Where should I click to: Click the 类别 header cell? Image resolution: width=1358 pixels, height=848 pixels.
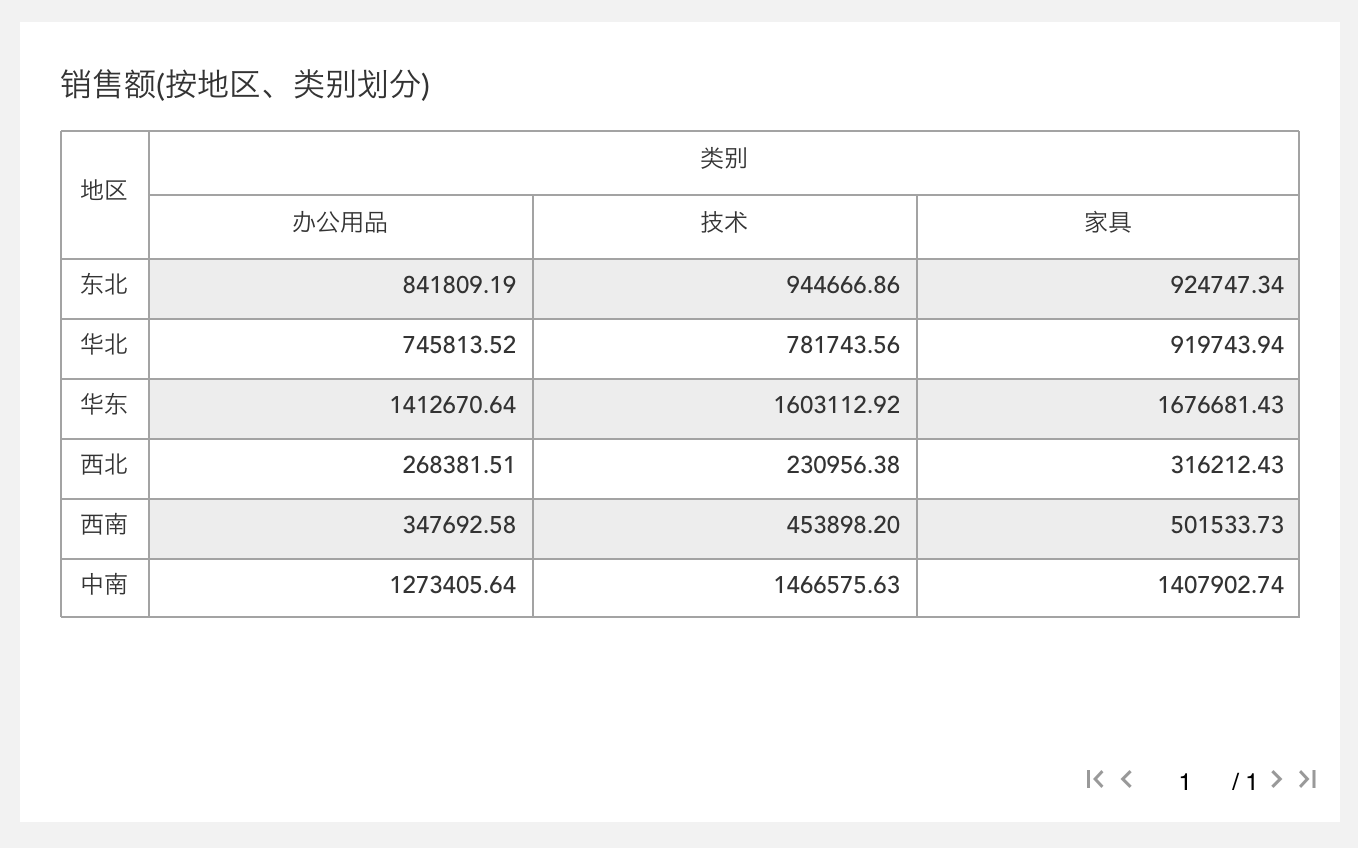coord(723,159)
